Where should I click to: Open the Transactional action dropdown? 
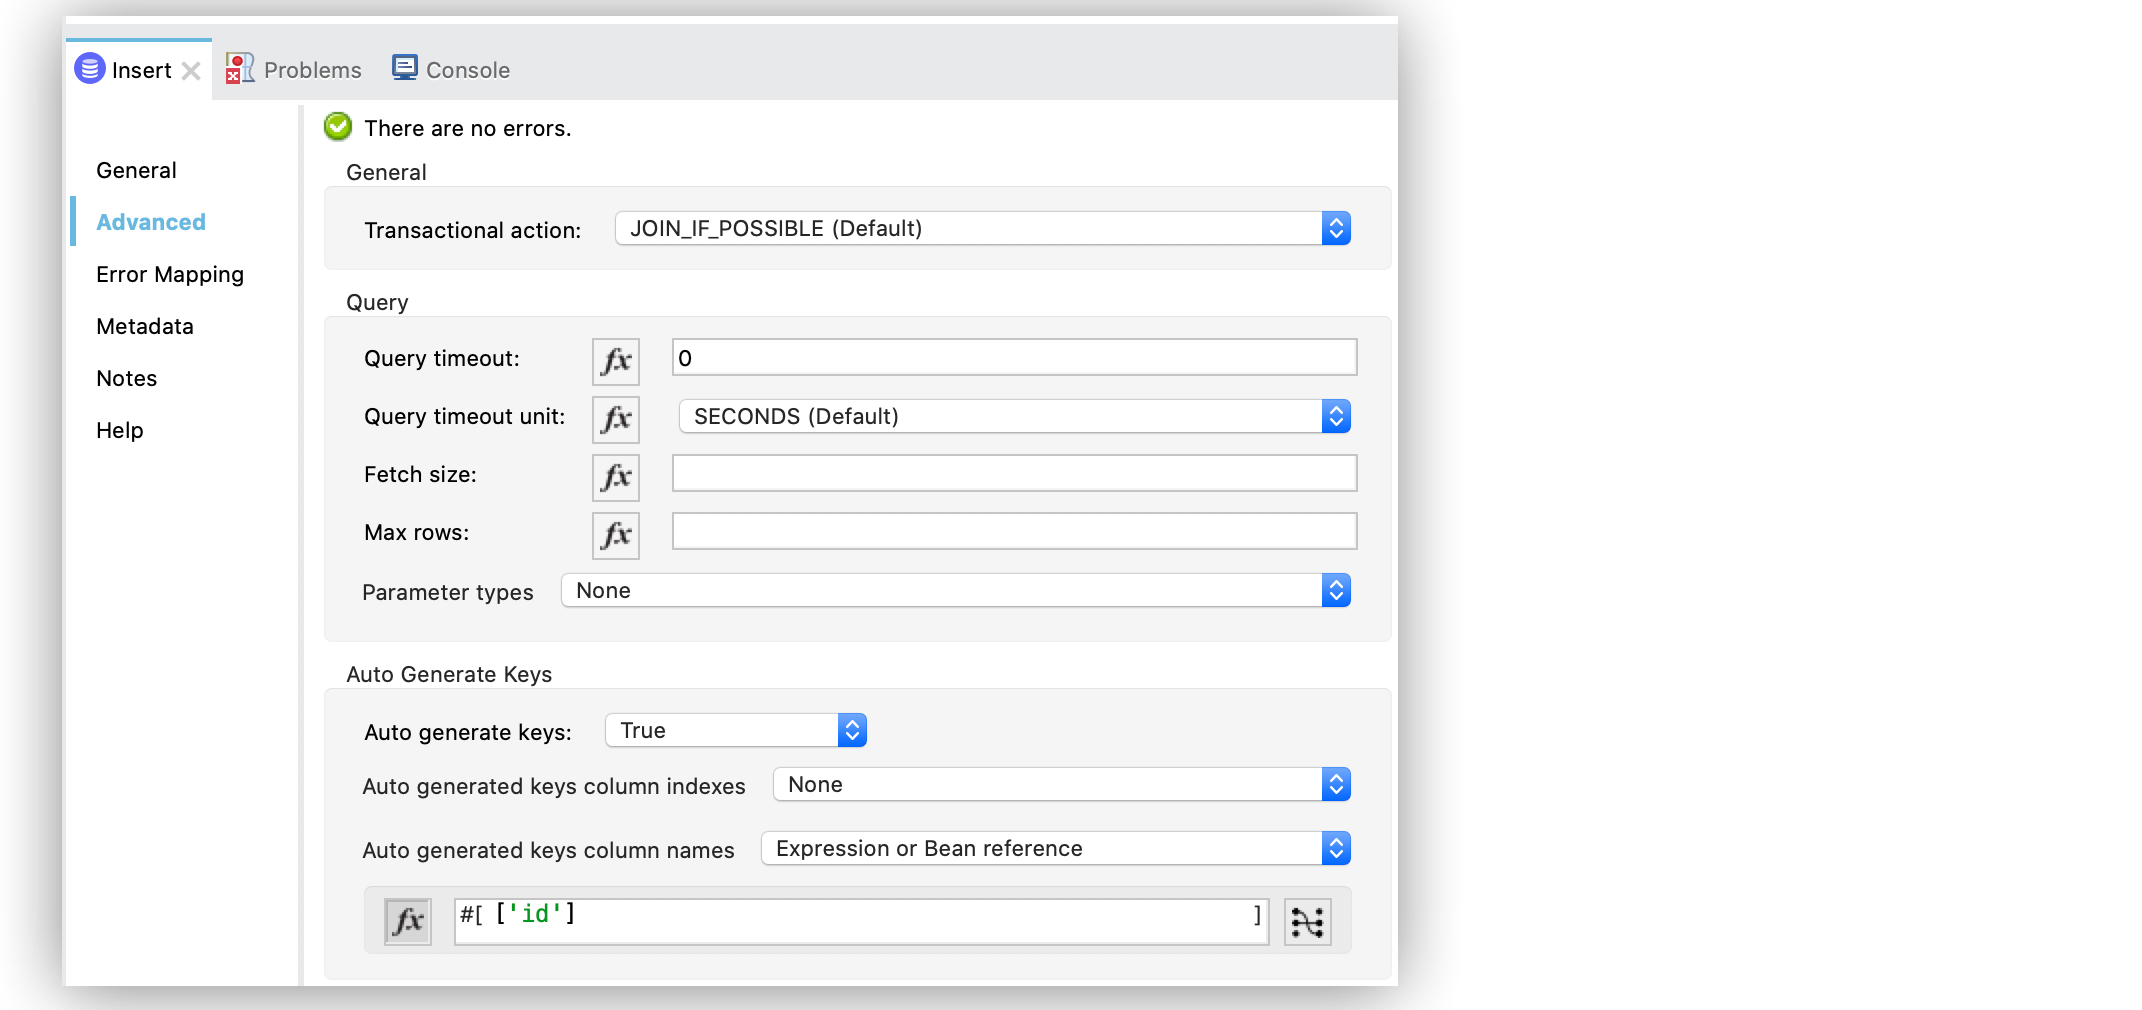tap(1336, 228)
